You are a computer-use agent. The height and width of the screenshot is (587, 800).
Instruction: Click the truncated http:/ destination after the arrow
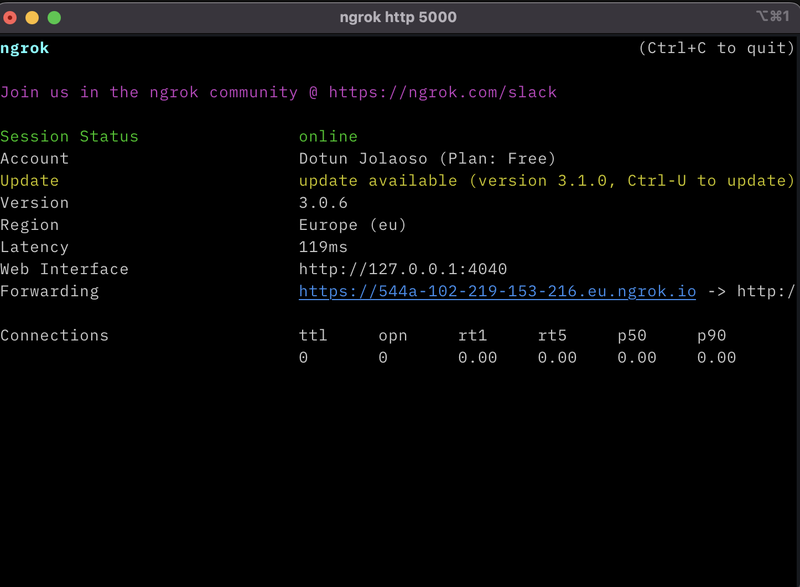coord(767,291)
